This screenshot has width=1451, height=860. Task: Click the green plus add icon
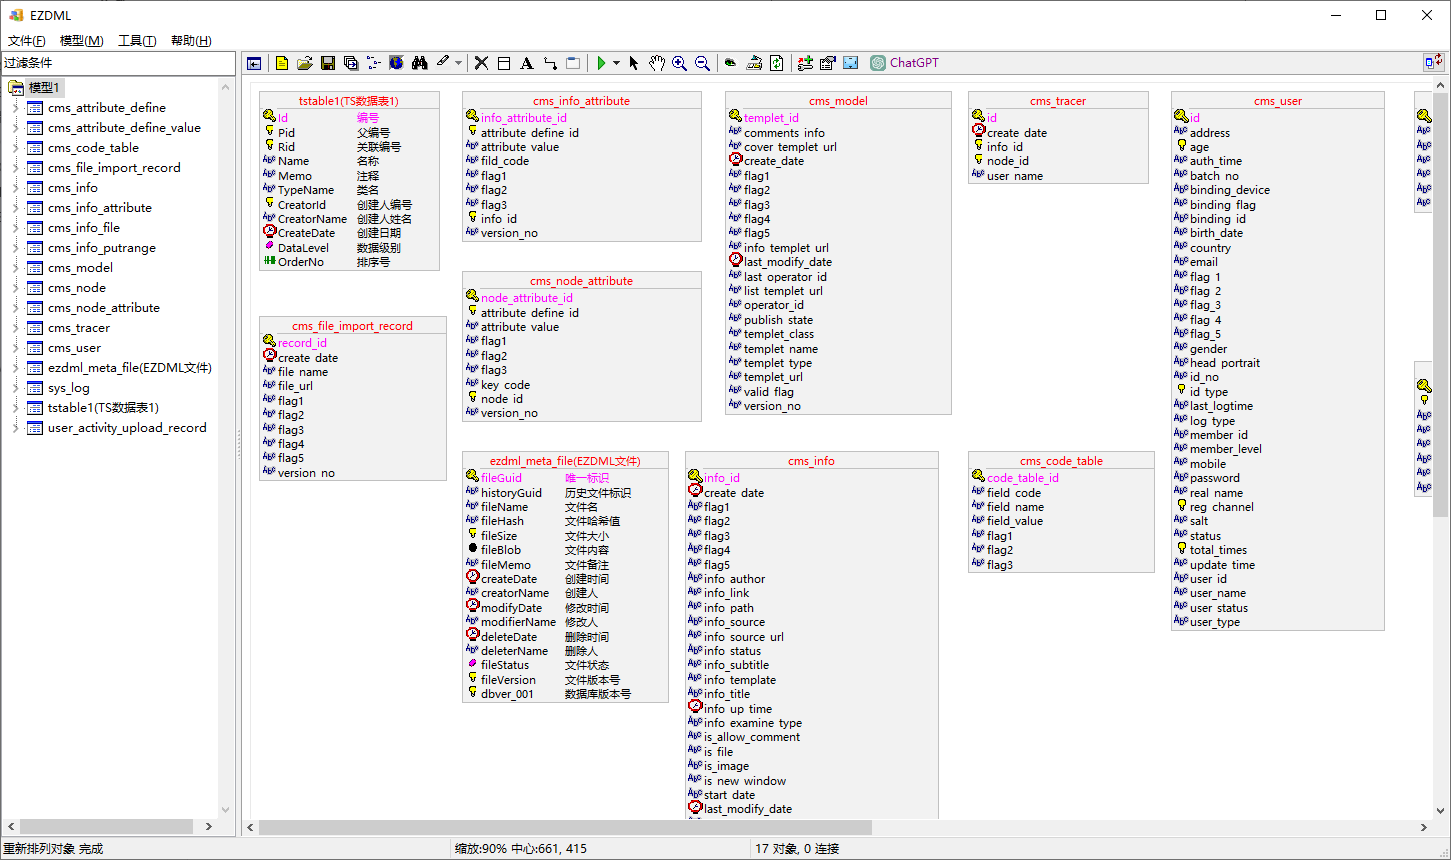[805, 63]
